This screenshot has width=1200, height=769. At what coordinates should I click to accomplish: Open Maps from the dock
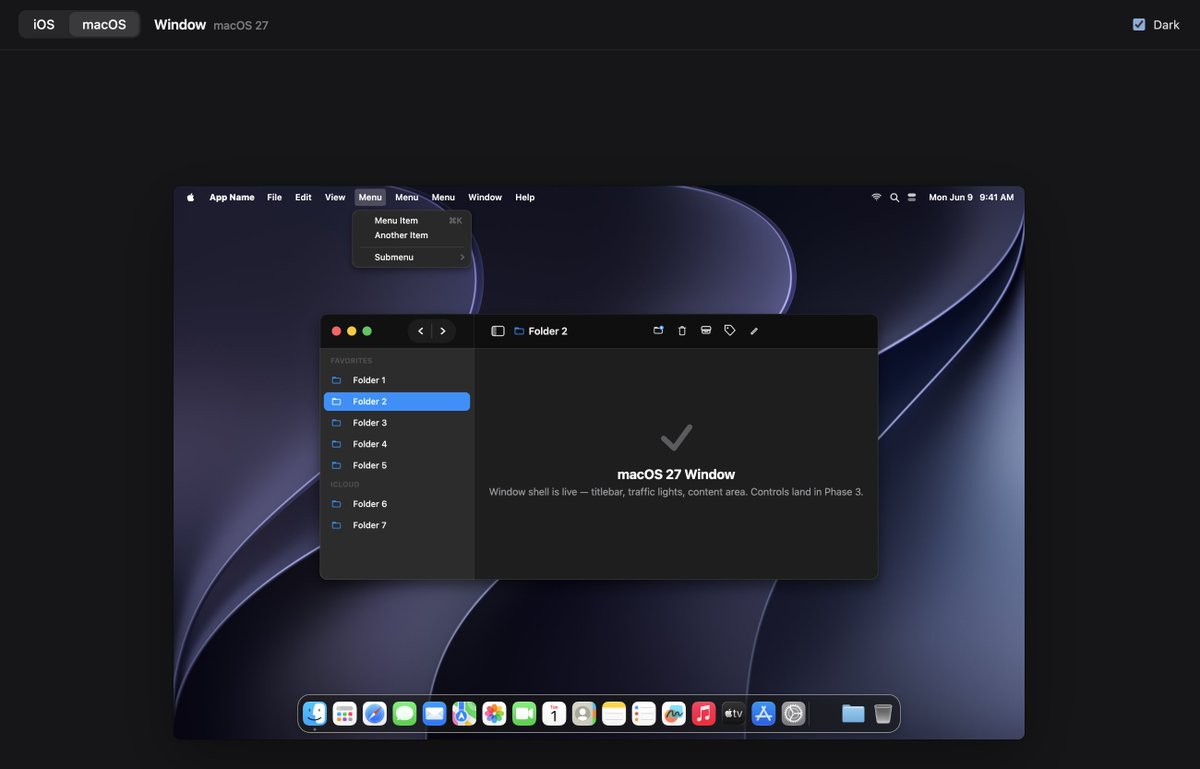pos(464,713)
